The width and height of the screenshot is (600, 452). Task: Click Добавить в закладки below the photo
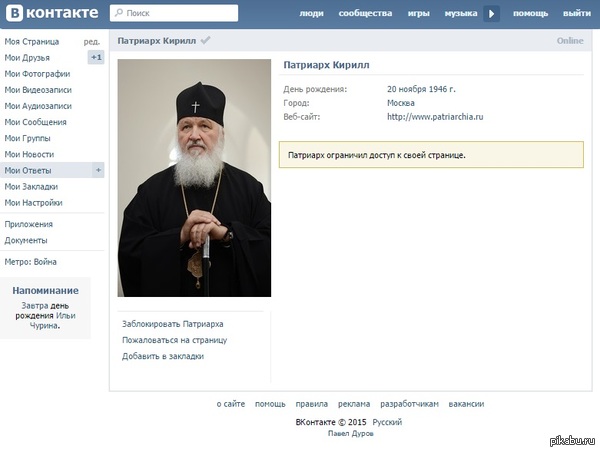pos(162,356)
